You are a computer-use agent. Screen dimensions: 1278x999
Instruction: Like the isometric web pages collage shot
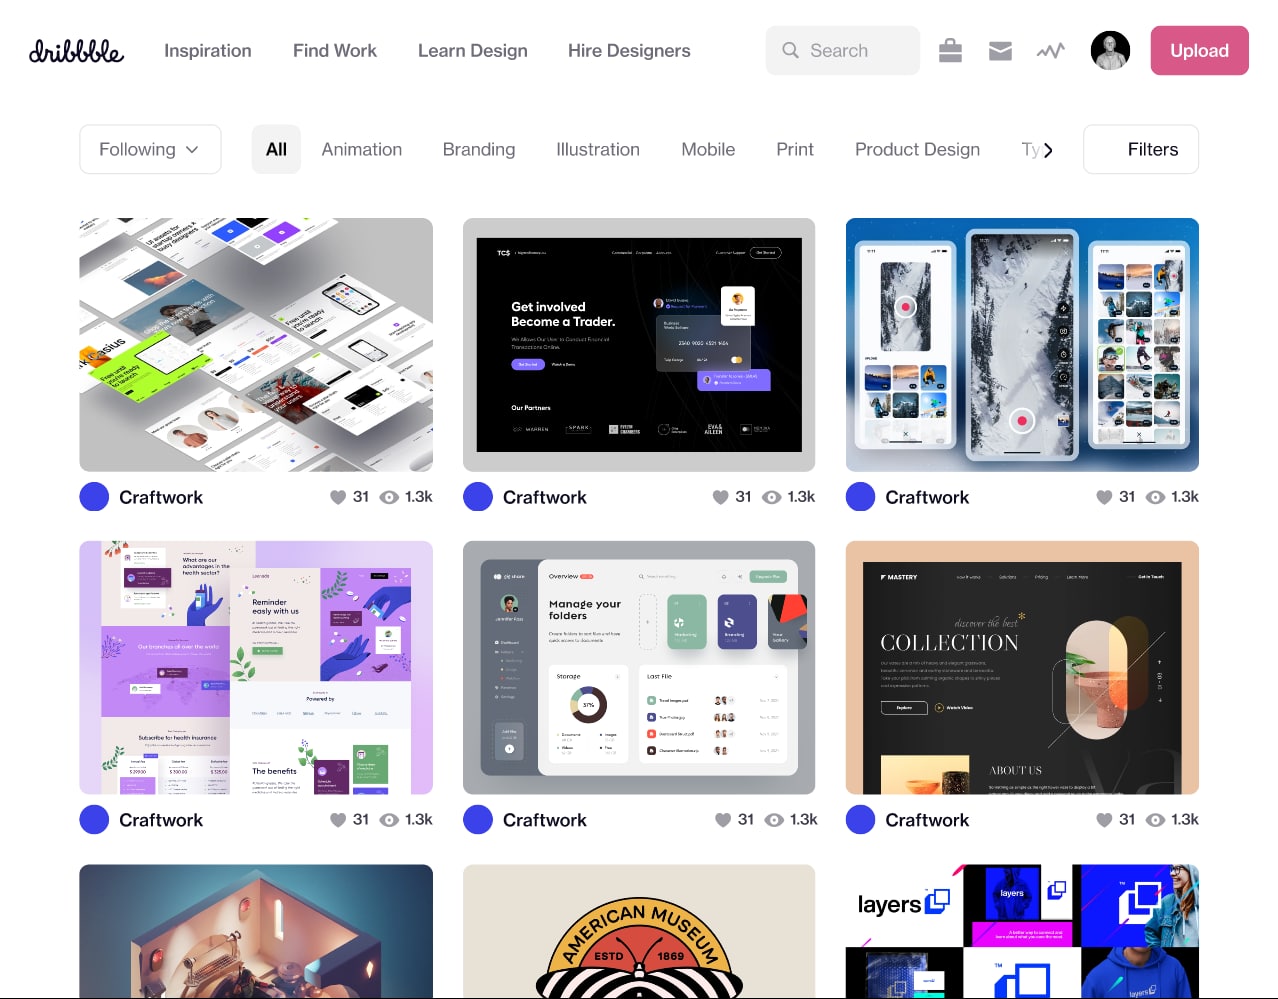(x=338, y=497)
